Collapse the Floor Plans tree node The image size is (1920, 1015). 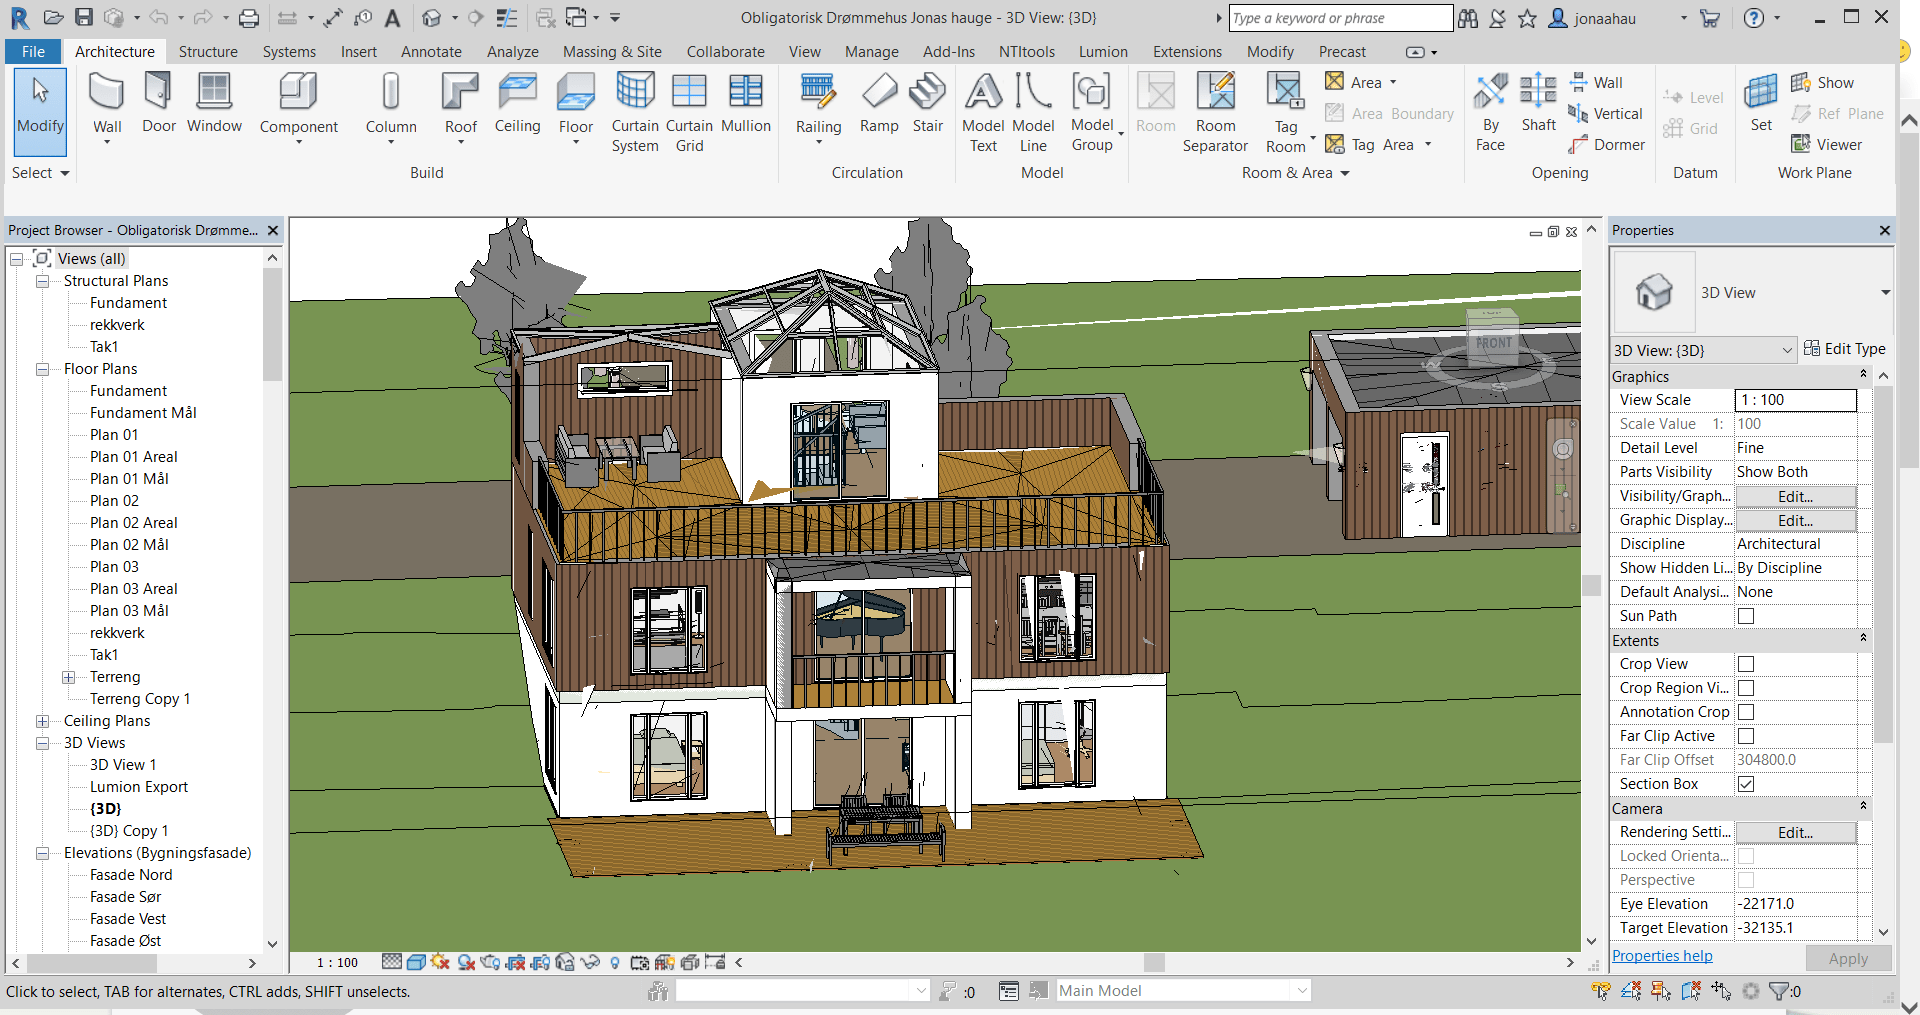pyautogui.click(x=43, y=369)
